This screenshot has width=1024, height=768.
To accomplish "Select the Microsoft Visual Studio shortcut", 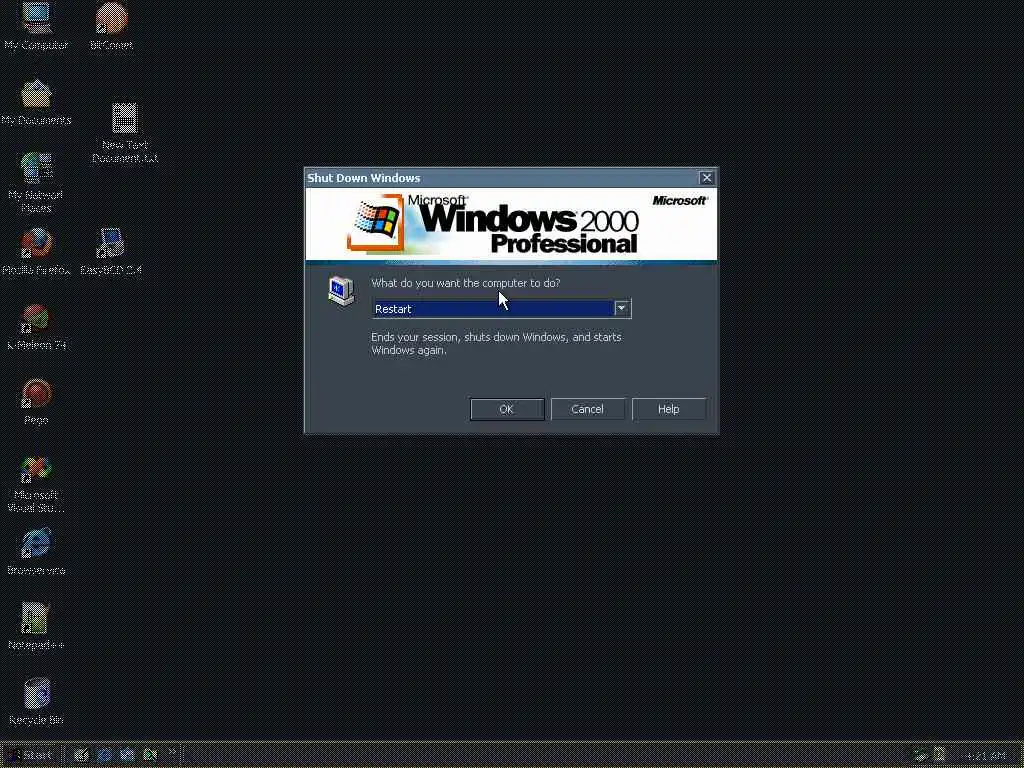I will [36, 484].
